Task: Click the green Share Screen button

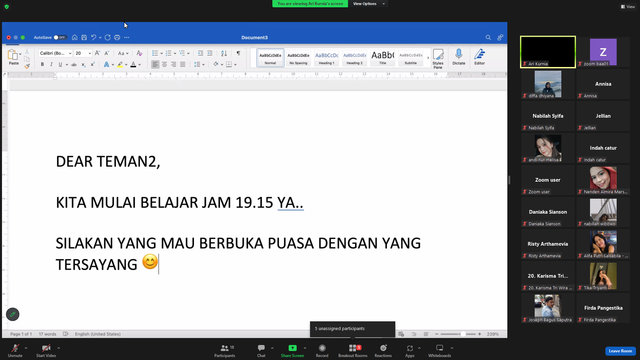Action: click(x=292, y=350)
